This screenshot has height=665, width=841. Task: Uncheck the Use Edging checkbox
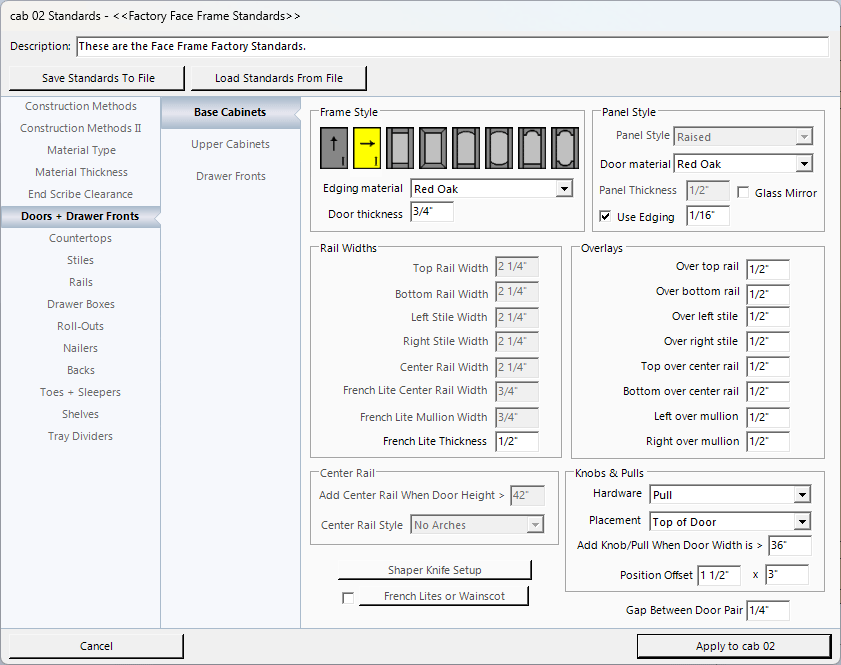605,216
